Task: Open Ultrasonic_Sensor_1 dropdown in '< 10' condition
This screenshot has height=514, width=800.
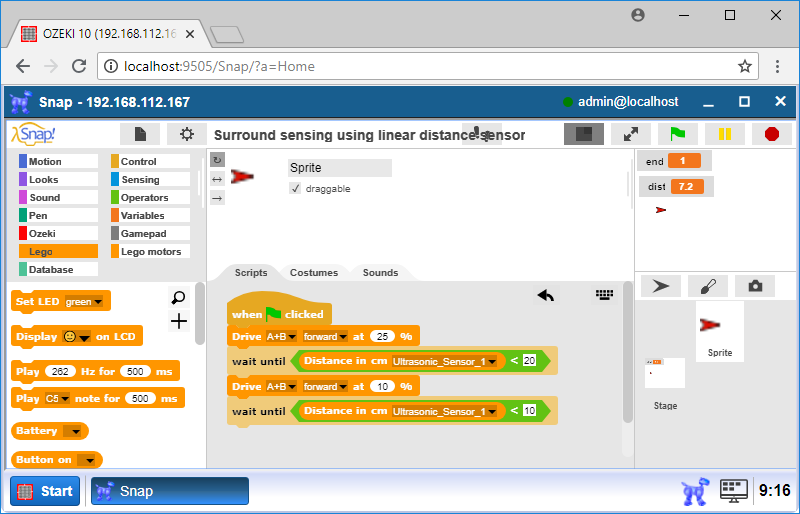Action: [x=444, y=411]
